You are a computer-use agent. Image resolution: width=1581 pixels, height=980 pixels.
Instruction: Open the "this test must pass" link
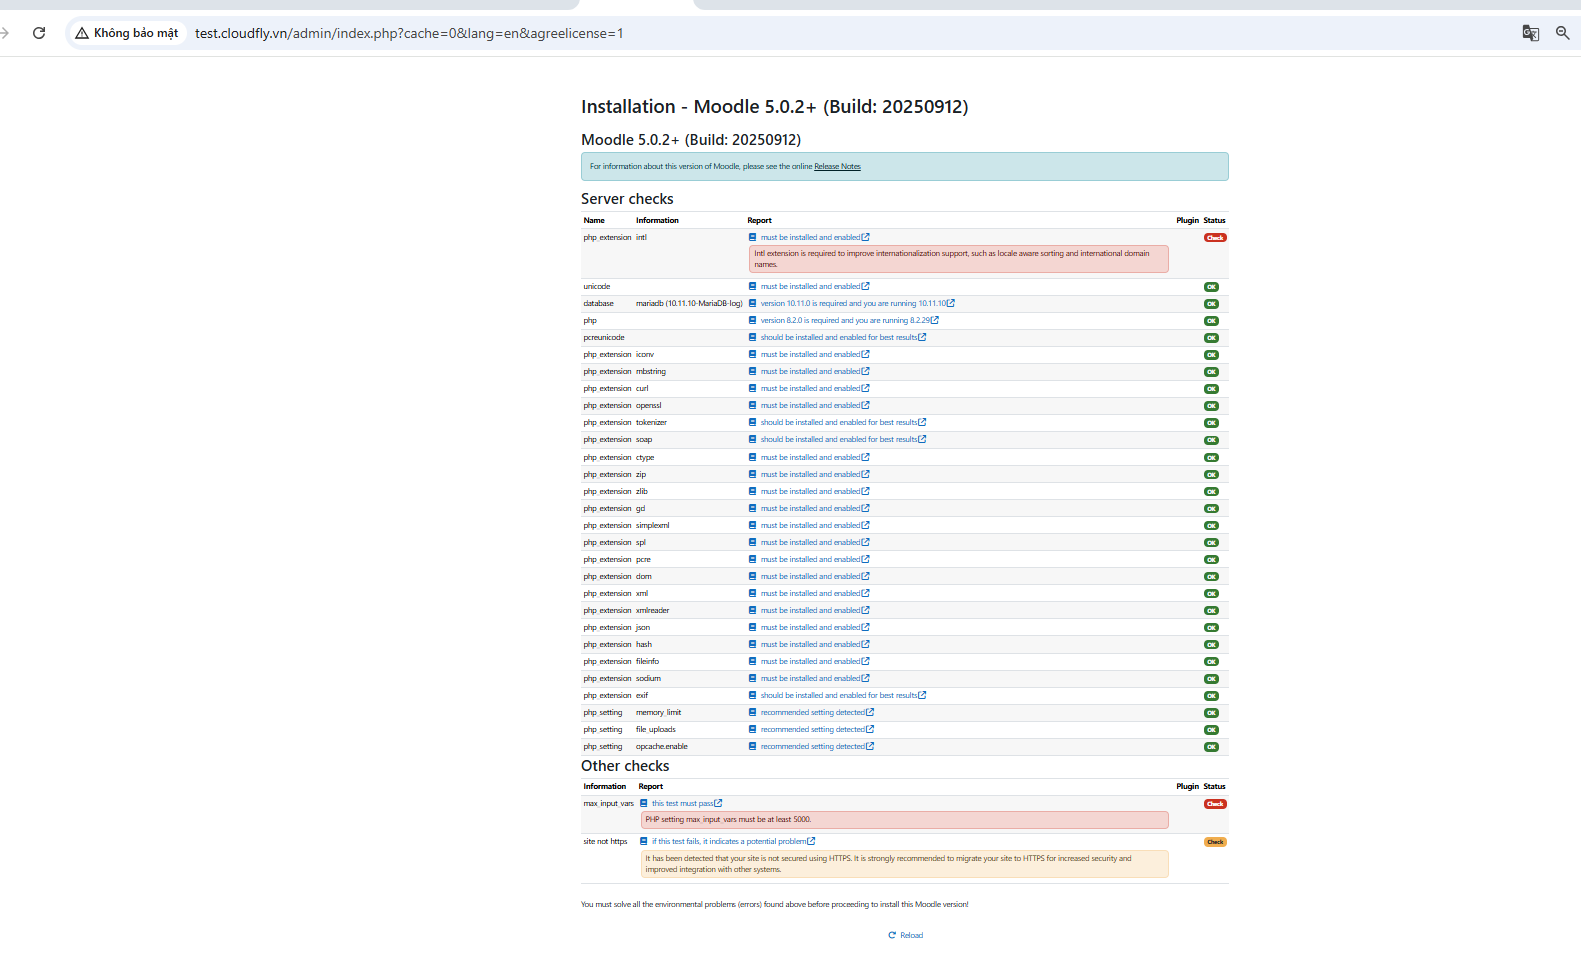pyautogui.click(x=682, y=804)
